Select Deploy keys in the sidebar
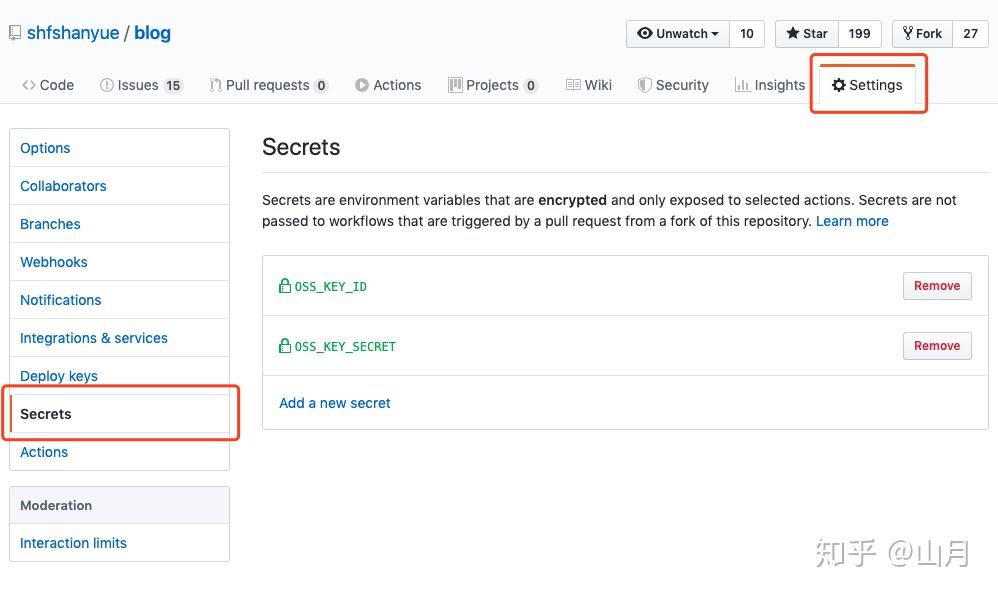Screen dimensions: 998x595 click(58, 376)
